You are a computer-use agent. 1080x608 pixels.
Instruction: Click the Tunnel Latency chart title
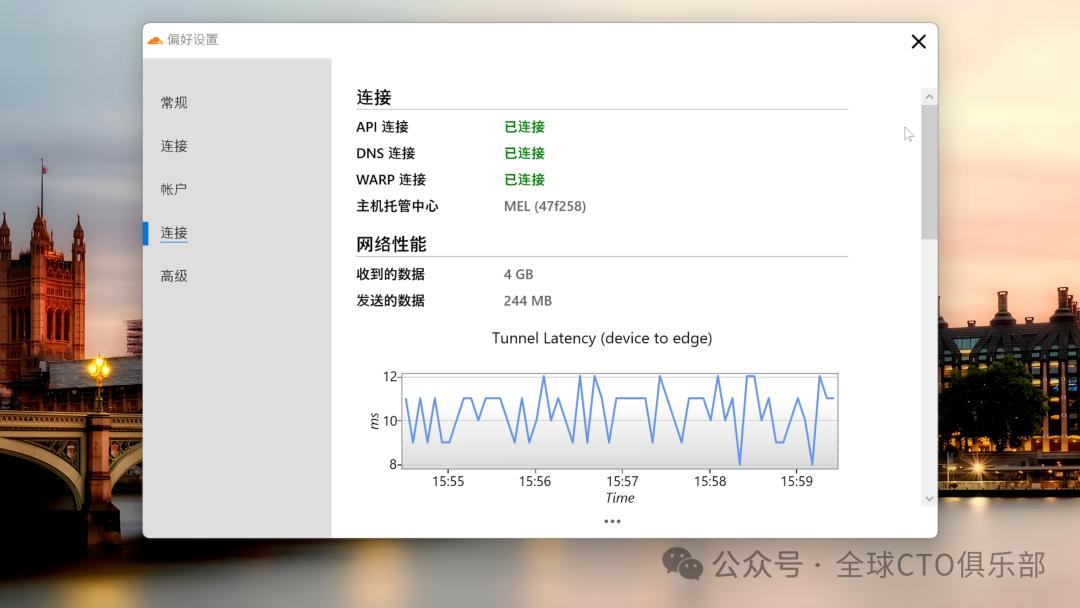click(602, 338)
